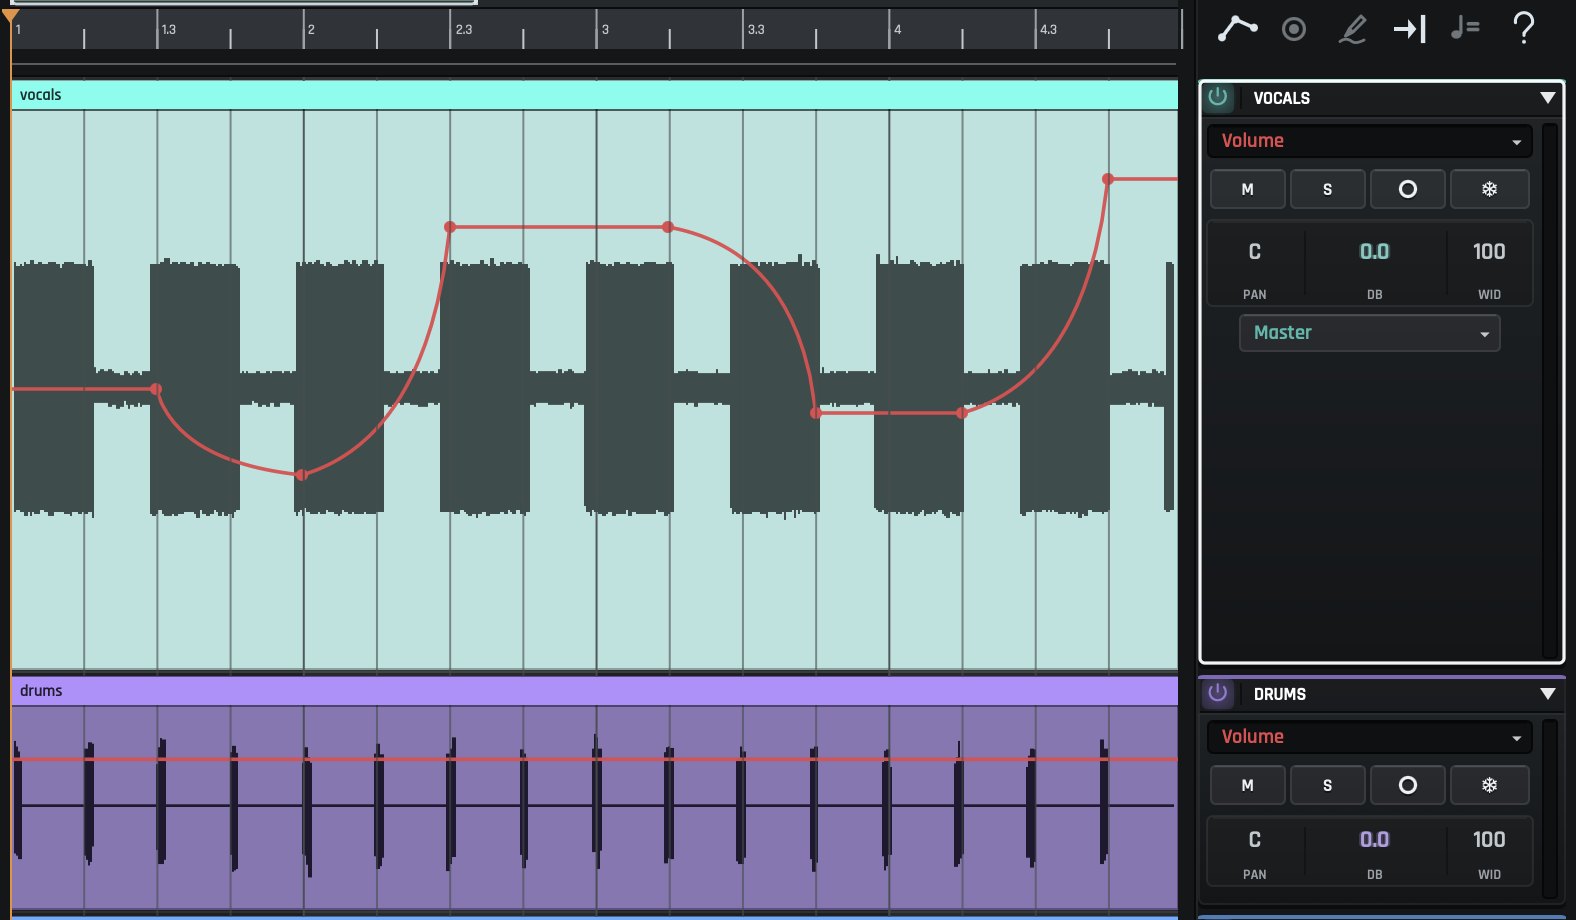Select the vocals automation point at 2.3

tap(450, 227)
